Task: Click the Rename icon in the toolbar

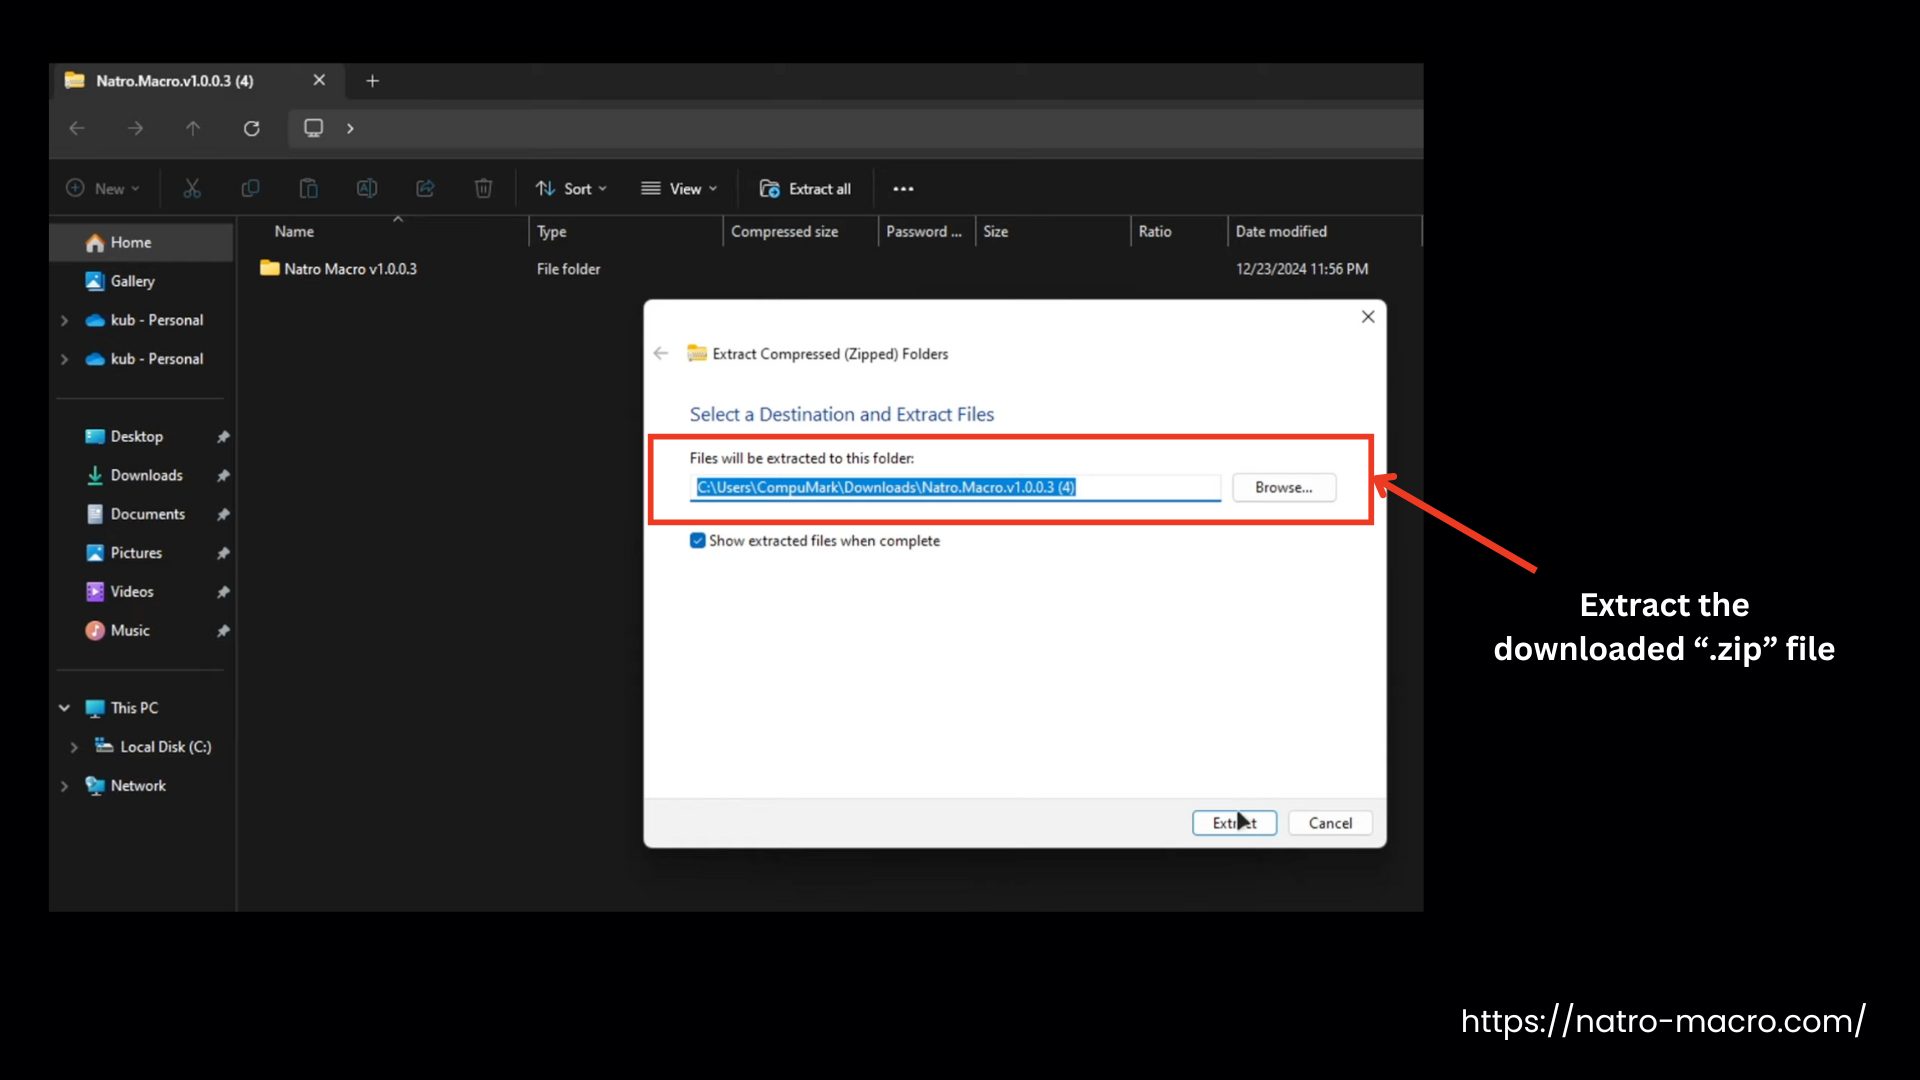Action: [366, 188]
